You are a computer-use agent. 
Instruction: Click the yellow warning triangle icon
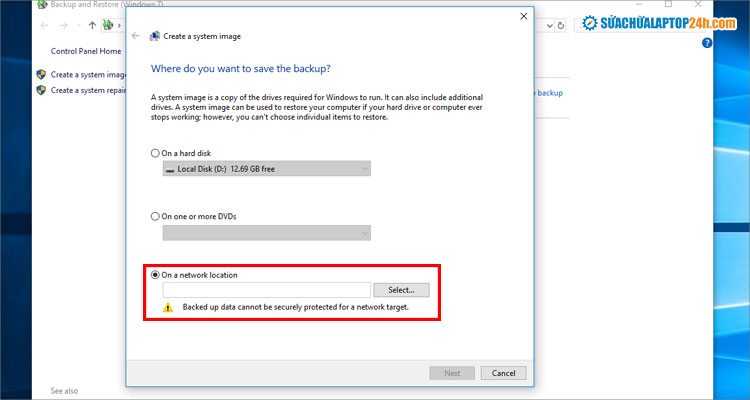click(x=169, y=307)
